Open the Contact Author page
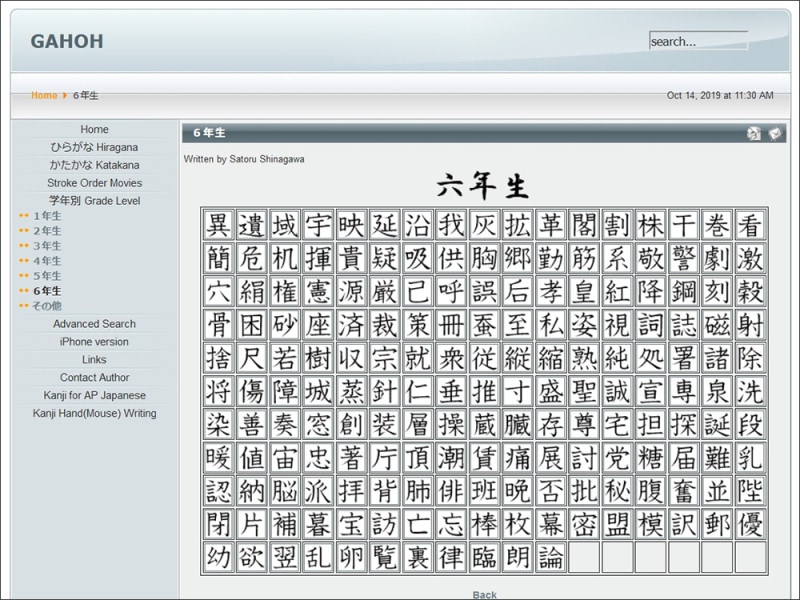 tap(94, 377)
